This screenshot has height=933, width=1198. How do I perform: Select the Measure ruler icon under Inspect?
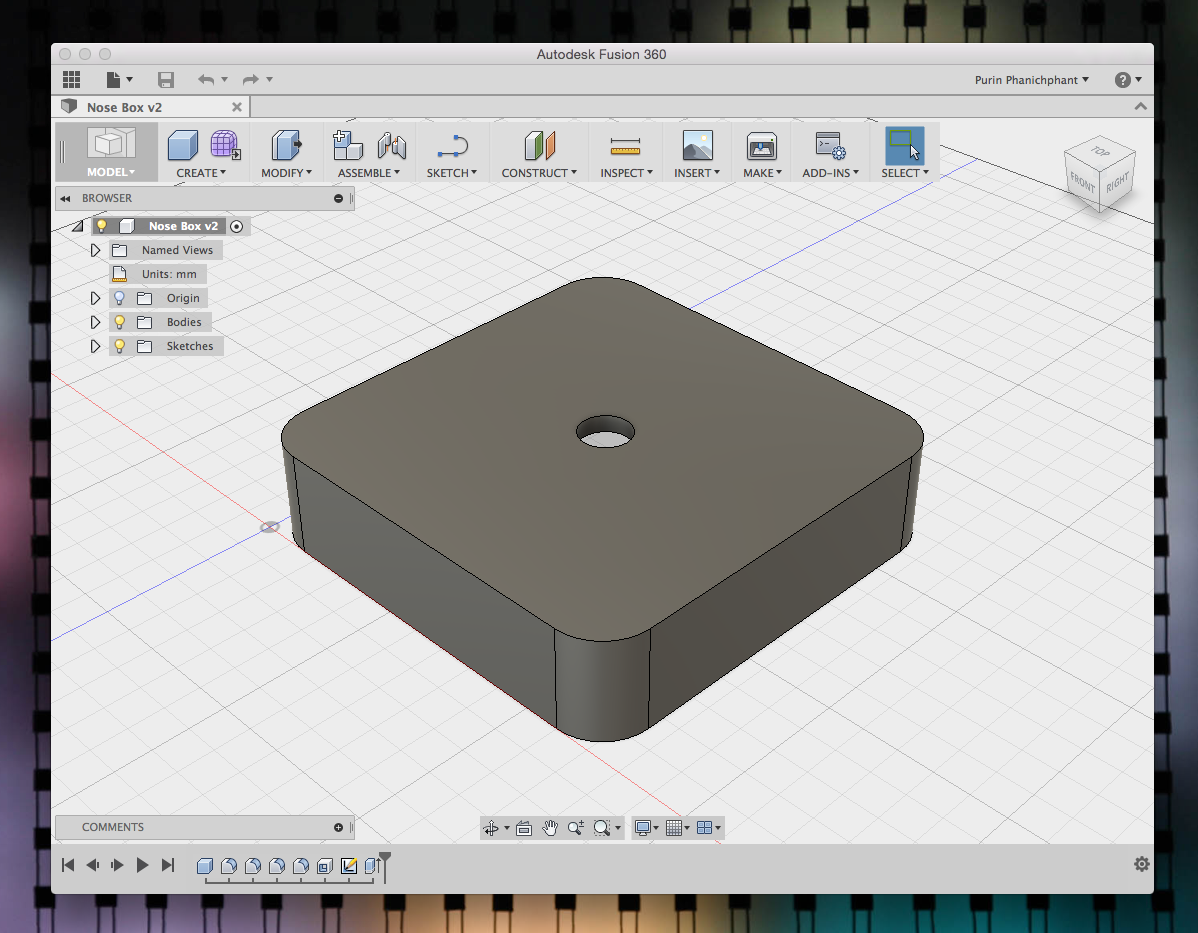point(625,146)
